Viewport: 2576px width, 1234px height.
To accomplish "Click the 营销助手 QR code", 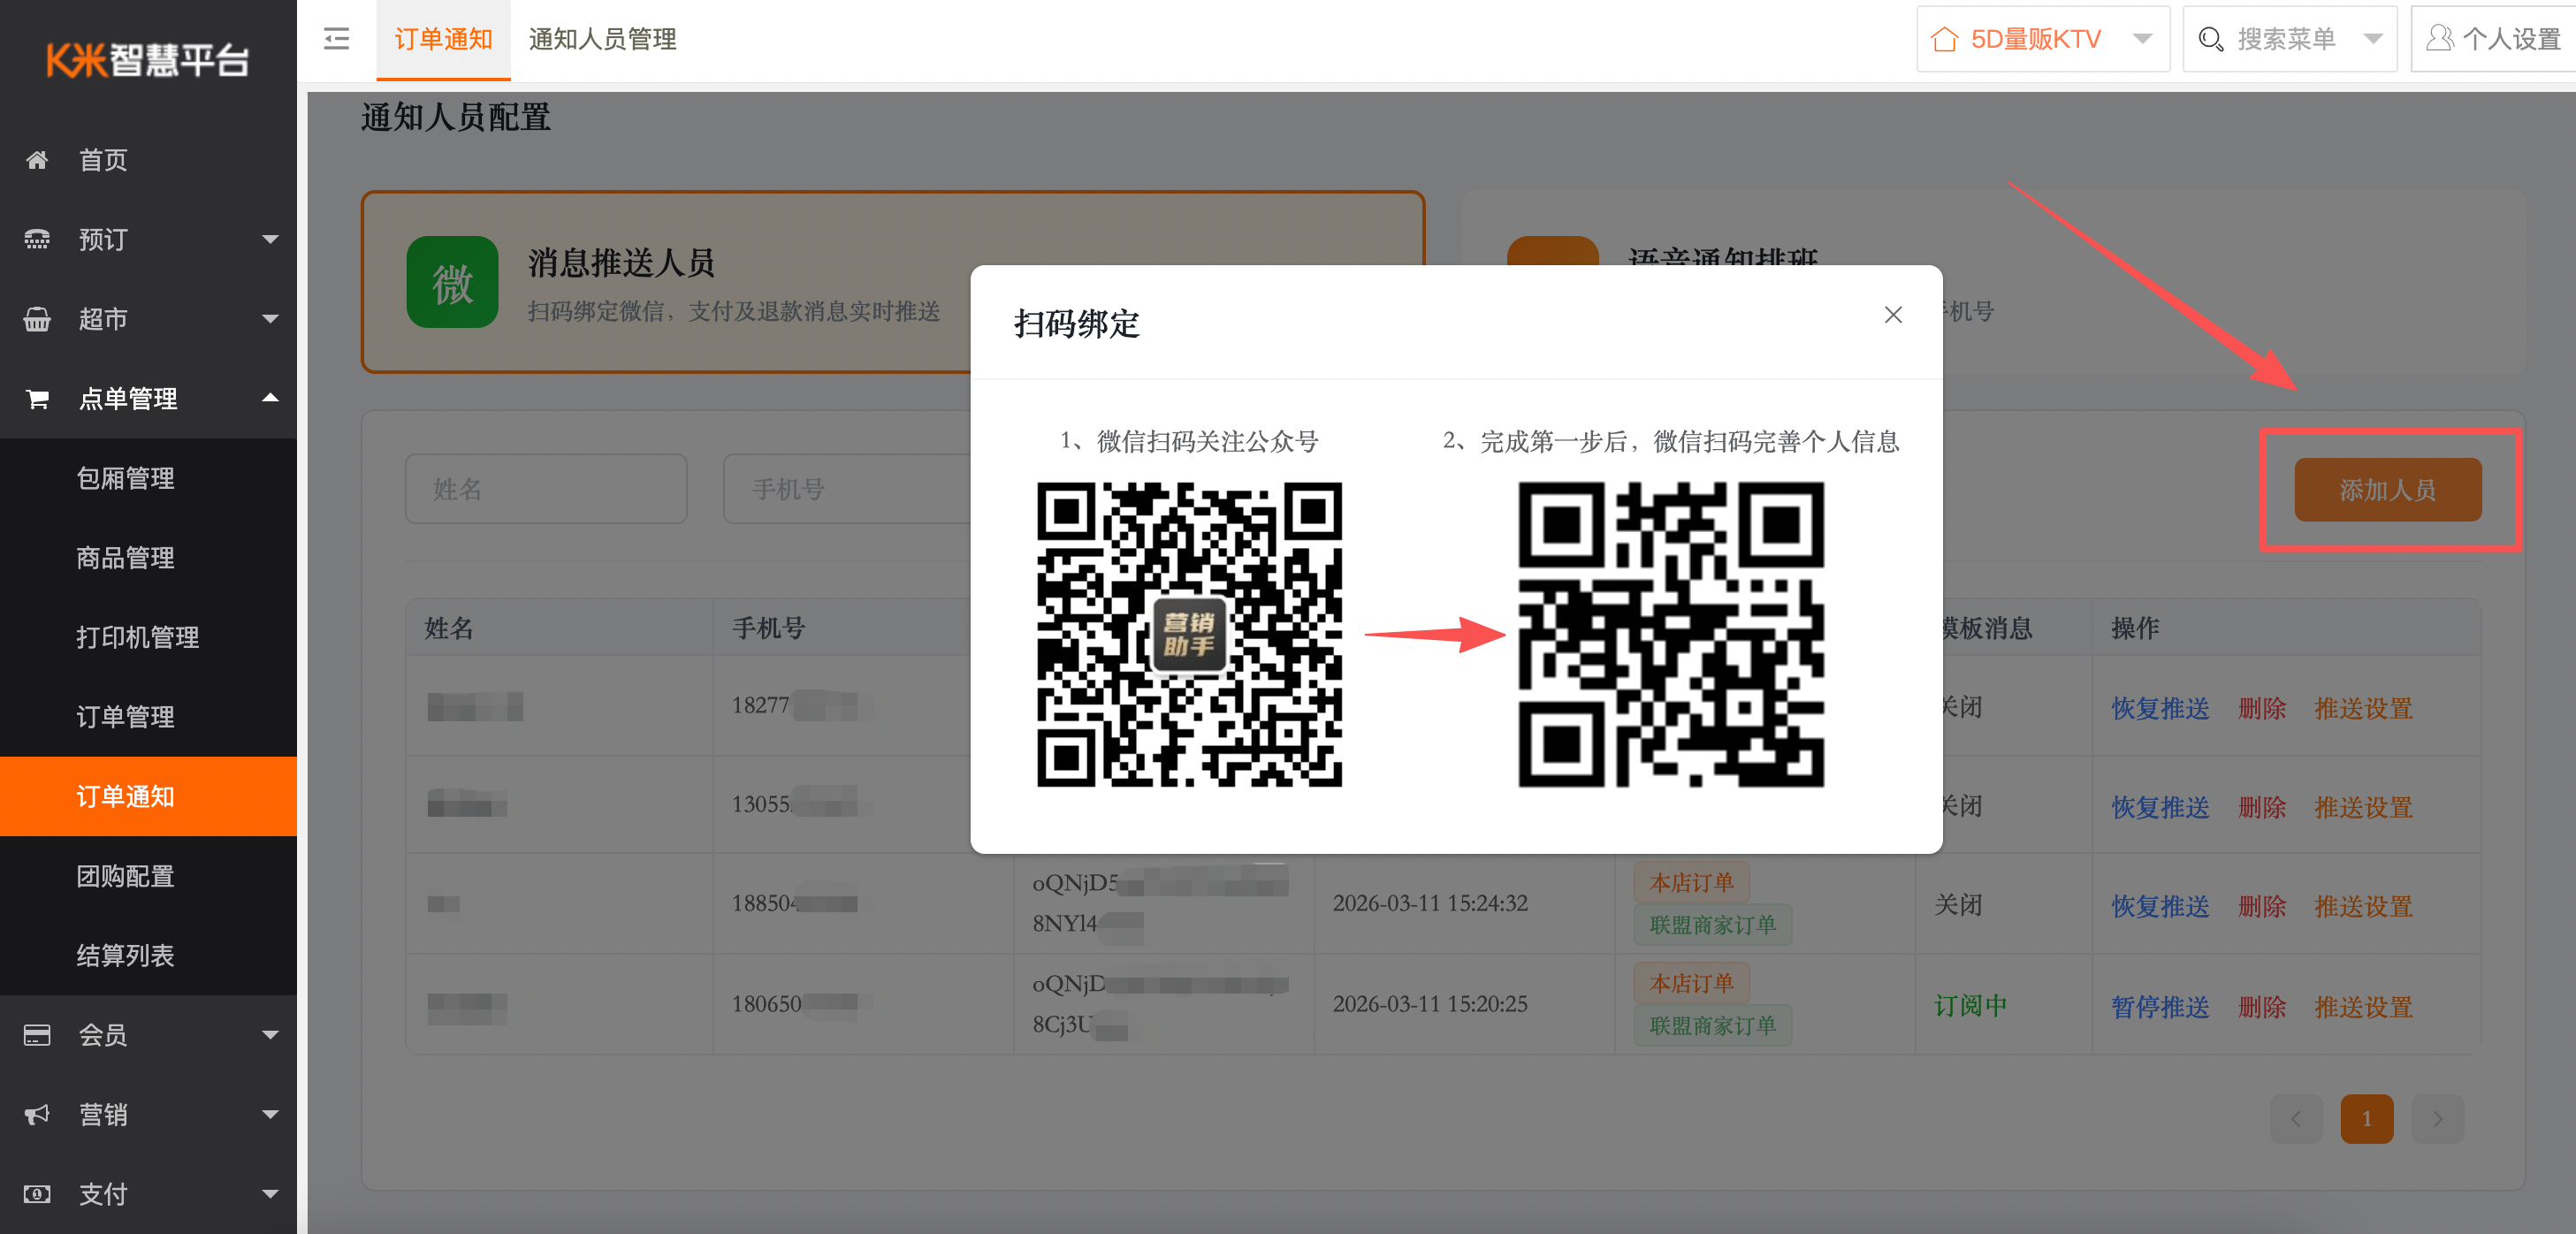I will [1189, 635].
